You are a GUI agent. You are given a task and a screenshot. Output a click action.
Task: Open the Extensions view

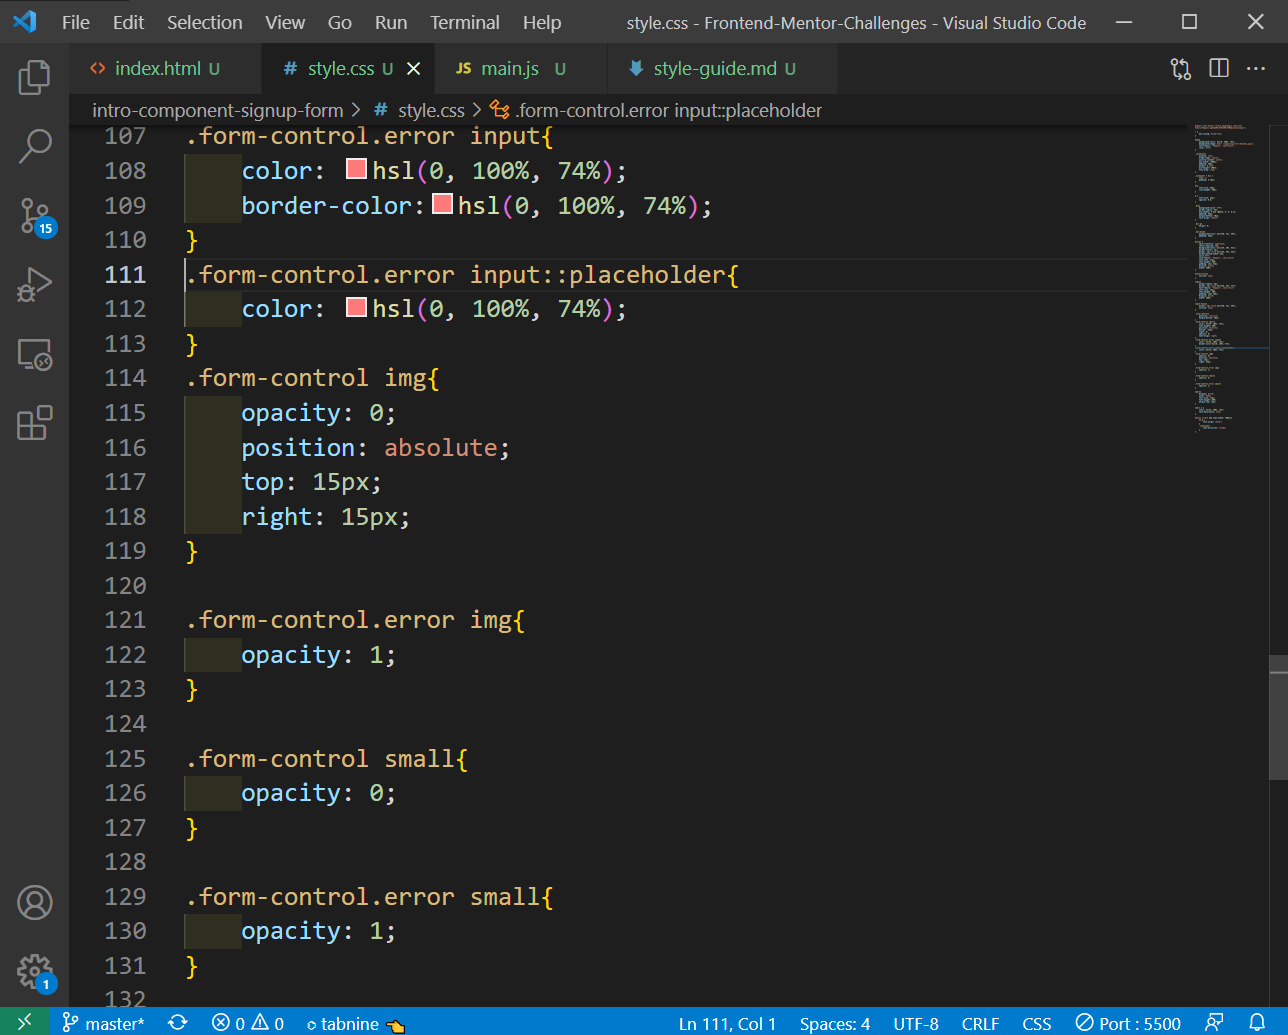pyautogui.click(x=34, y=423)
